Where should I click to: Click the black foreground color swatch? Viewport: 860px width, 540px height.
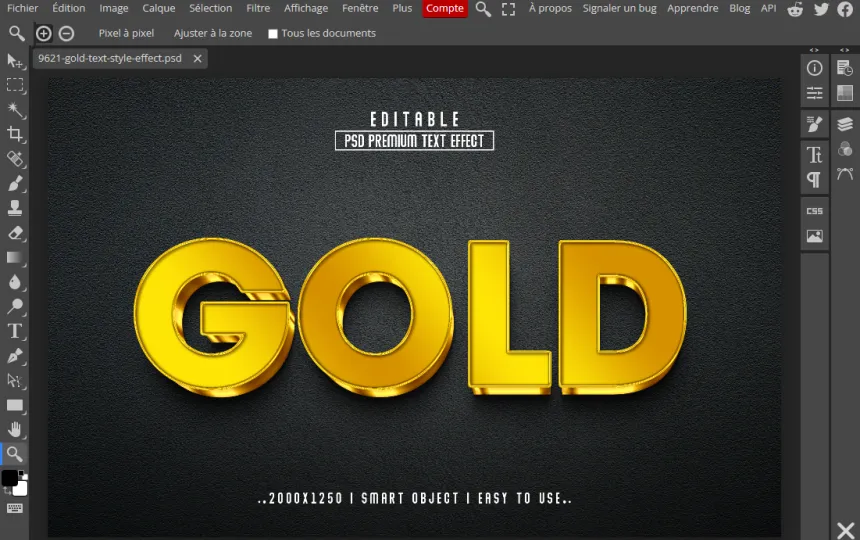pyautogui.click(x=9, y=478)
